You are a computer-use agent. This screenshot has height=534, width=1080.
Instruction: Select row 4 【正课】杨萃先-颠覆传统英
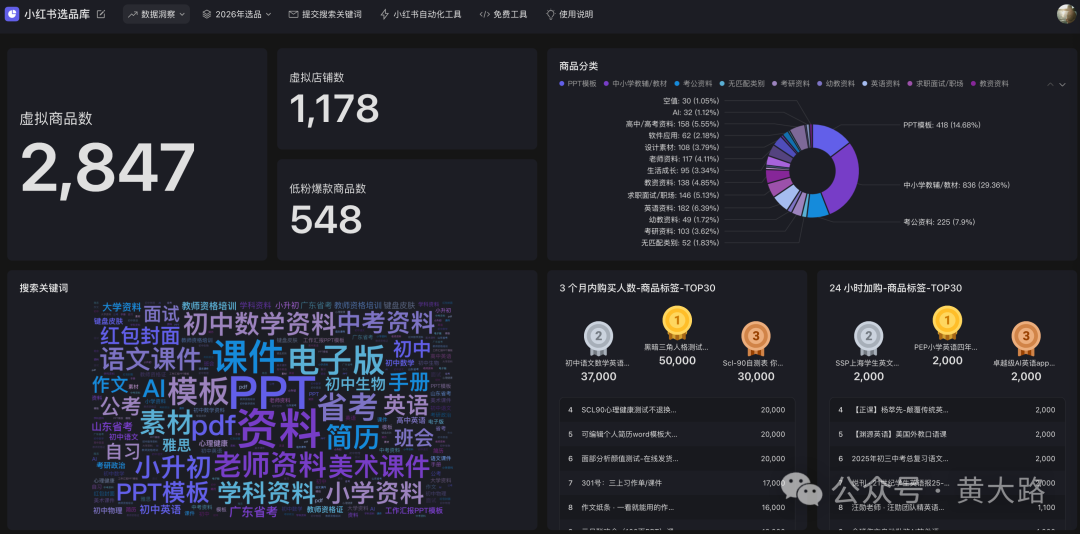click(x=948, y=410)
